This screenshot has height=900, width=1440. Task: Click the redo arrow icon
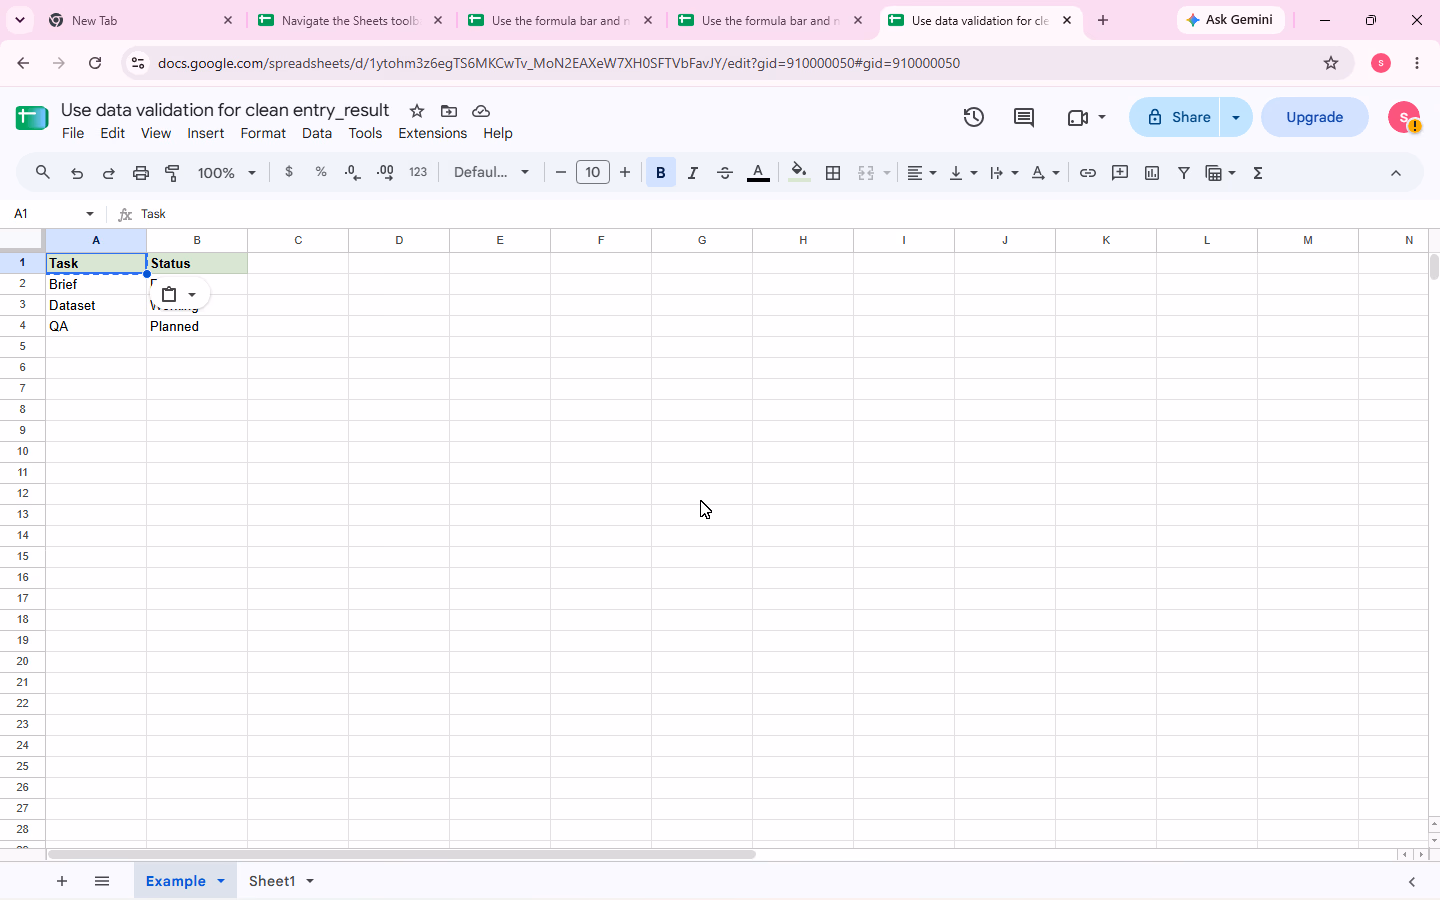coord(109,173)
